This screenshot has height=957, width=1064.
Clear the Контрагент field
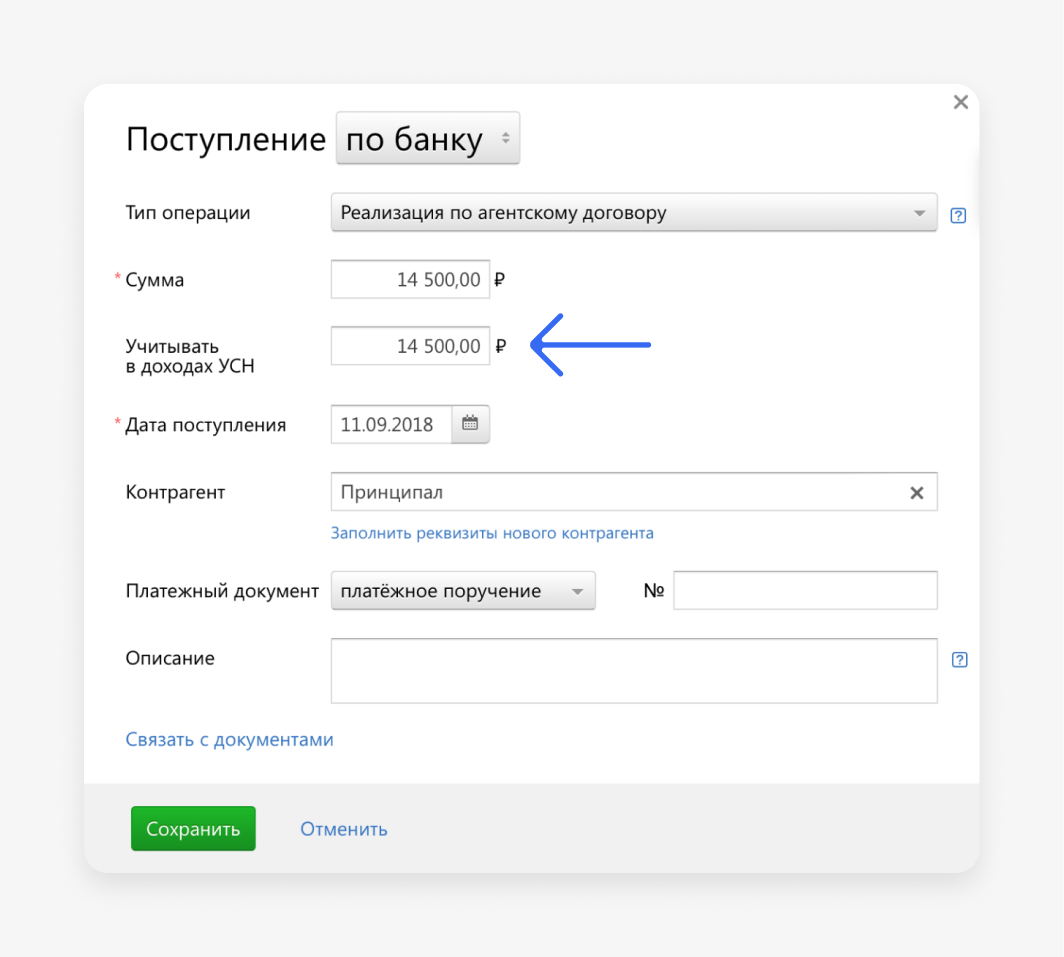pos(917,493)
